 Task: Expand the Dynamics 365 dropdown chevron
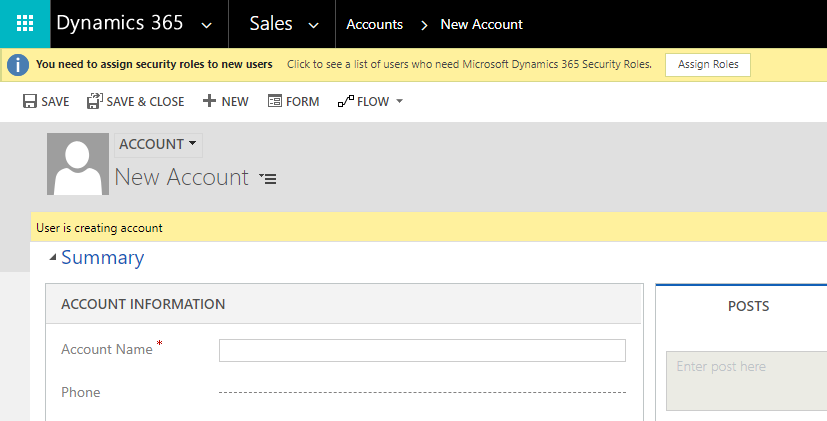[x=207, y=25]
